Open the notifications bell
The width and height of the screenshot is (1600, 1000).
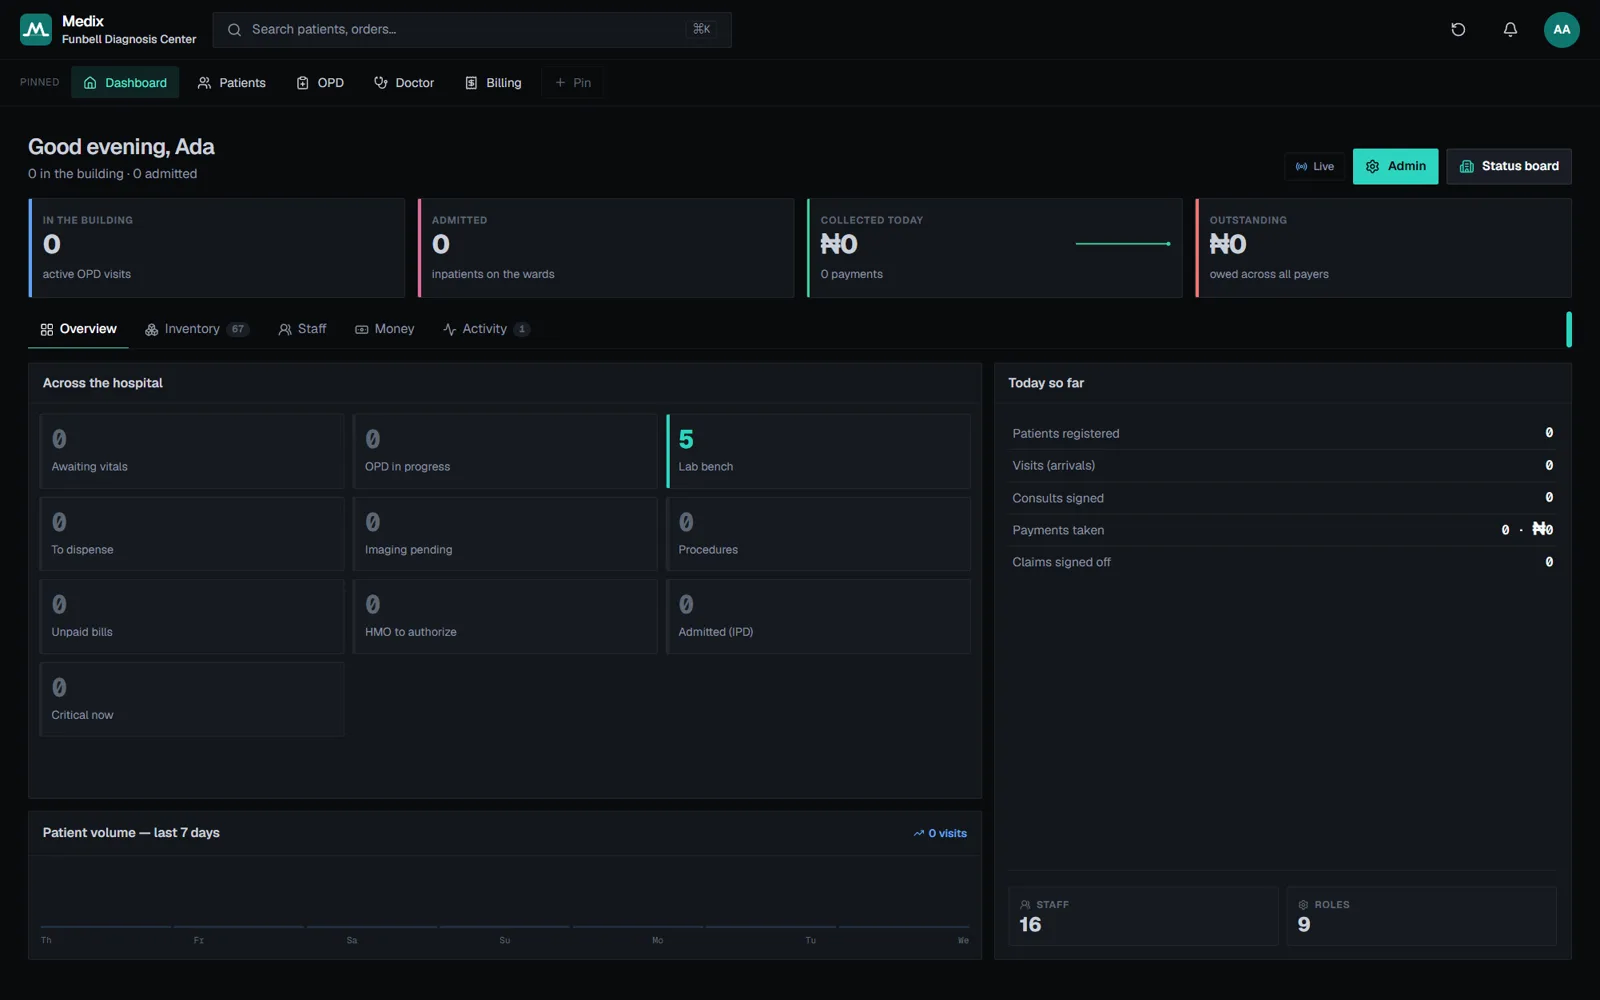click(1510, 30)
